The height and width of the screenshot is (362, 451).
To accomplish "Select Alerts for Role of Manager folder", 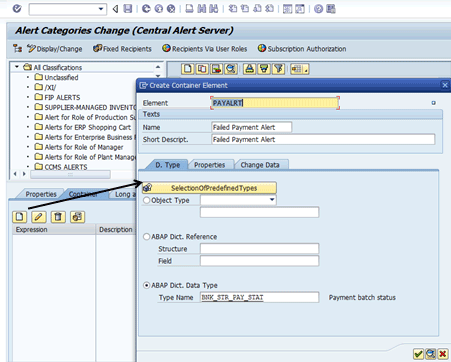I will tap(79, 147).
